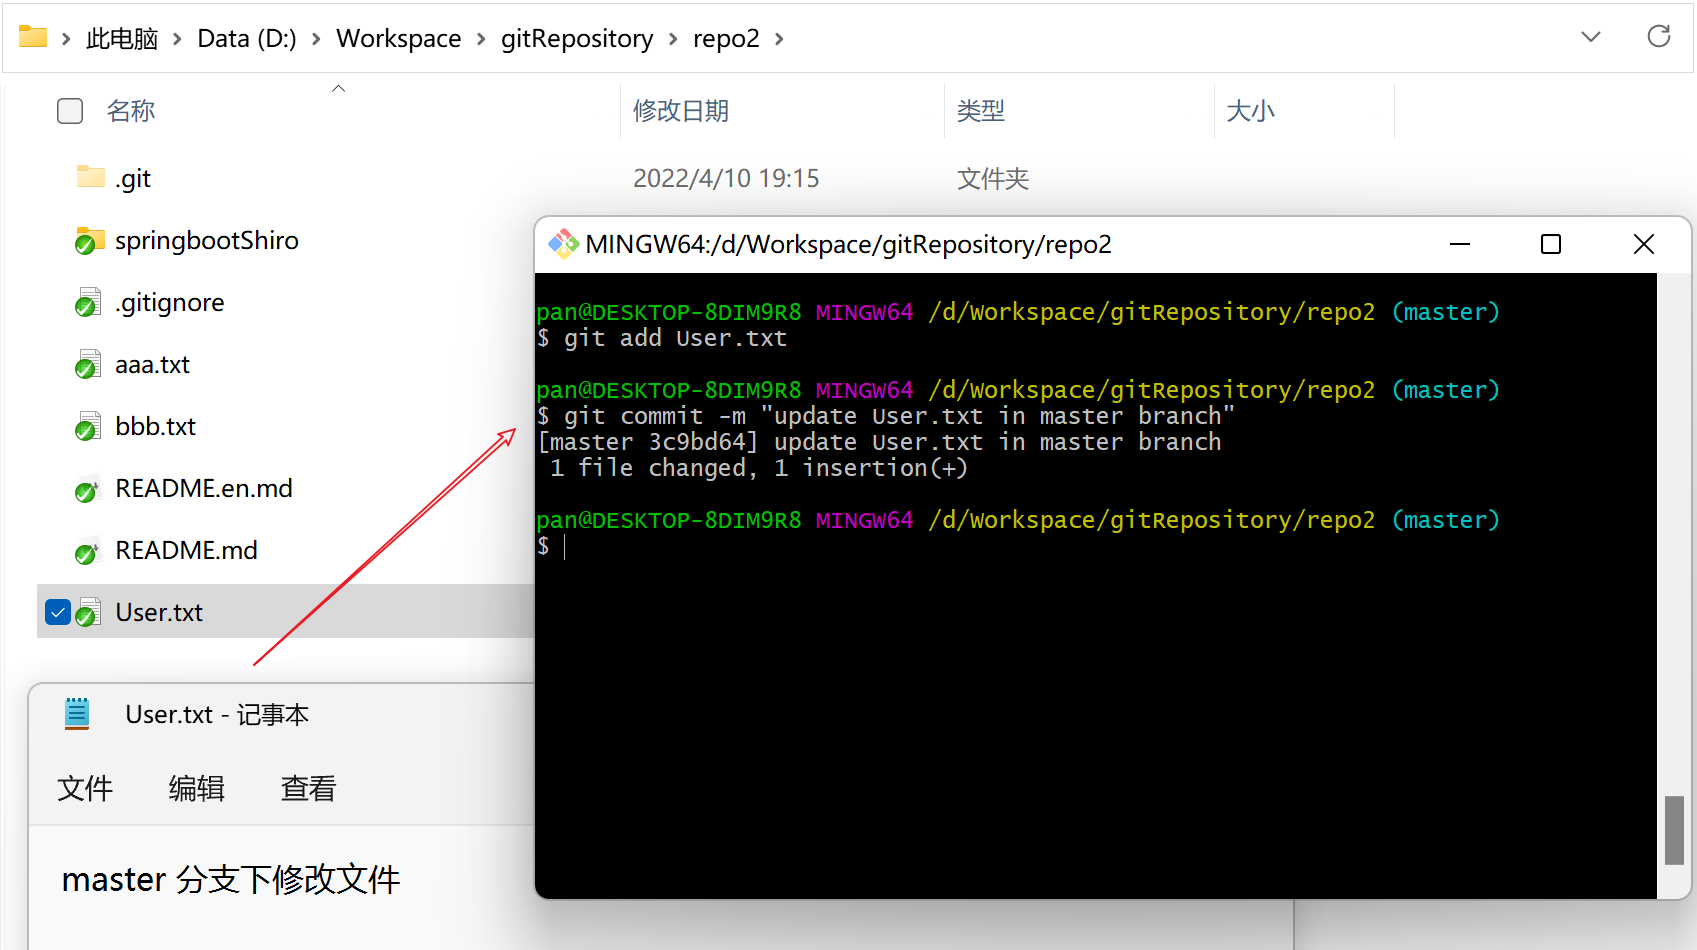The width and height of the screenshot is (1697, 950).
Task: Open the 文件 menu in Notepad
Action: (x=85, y=789)
